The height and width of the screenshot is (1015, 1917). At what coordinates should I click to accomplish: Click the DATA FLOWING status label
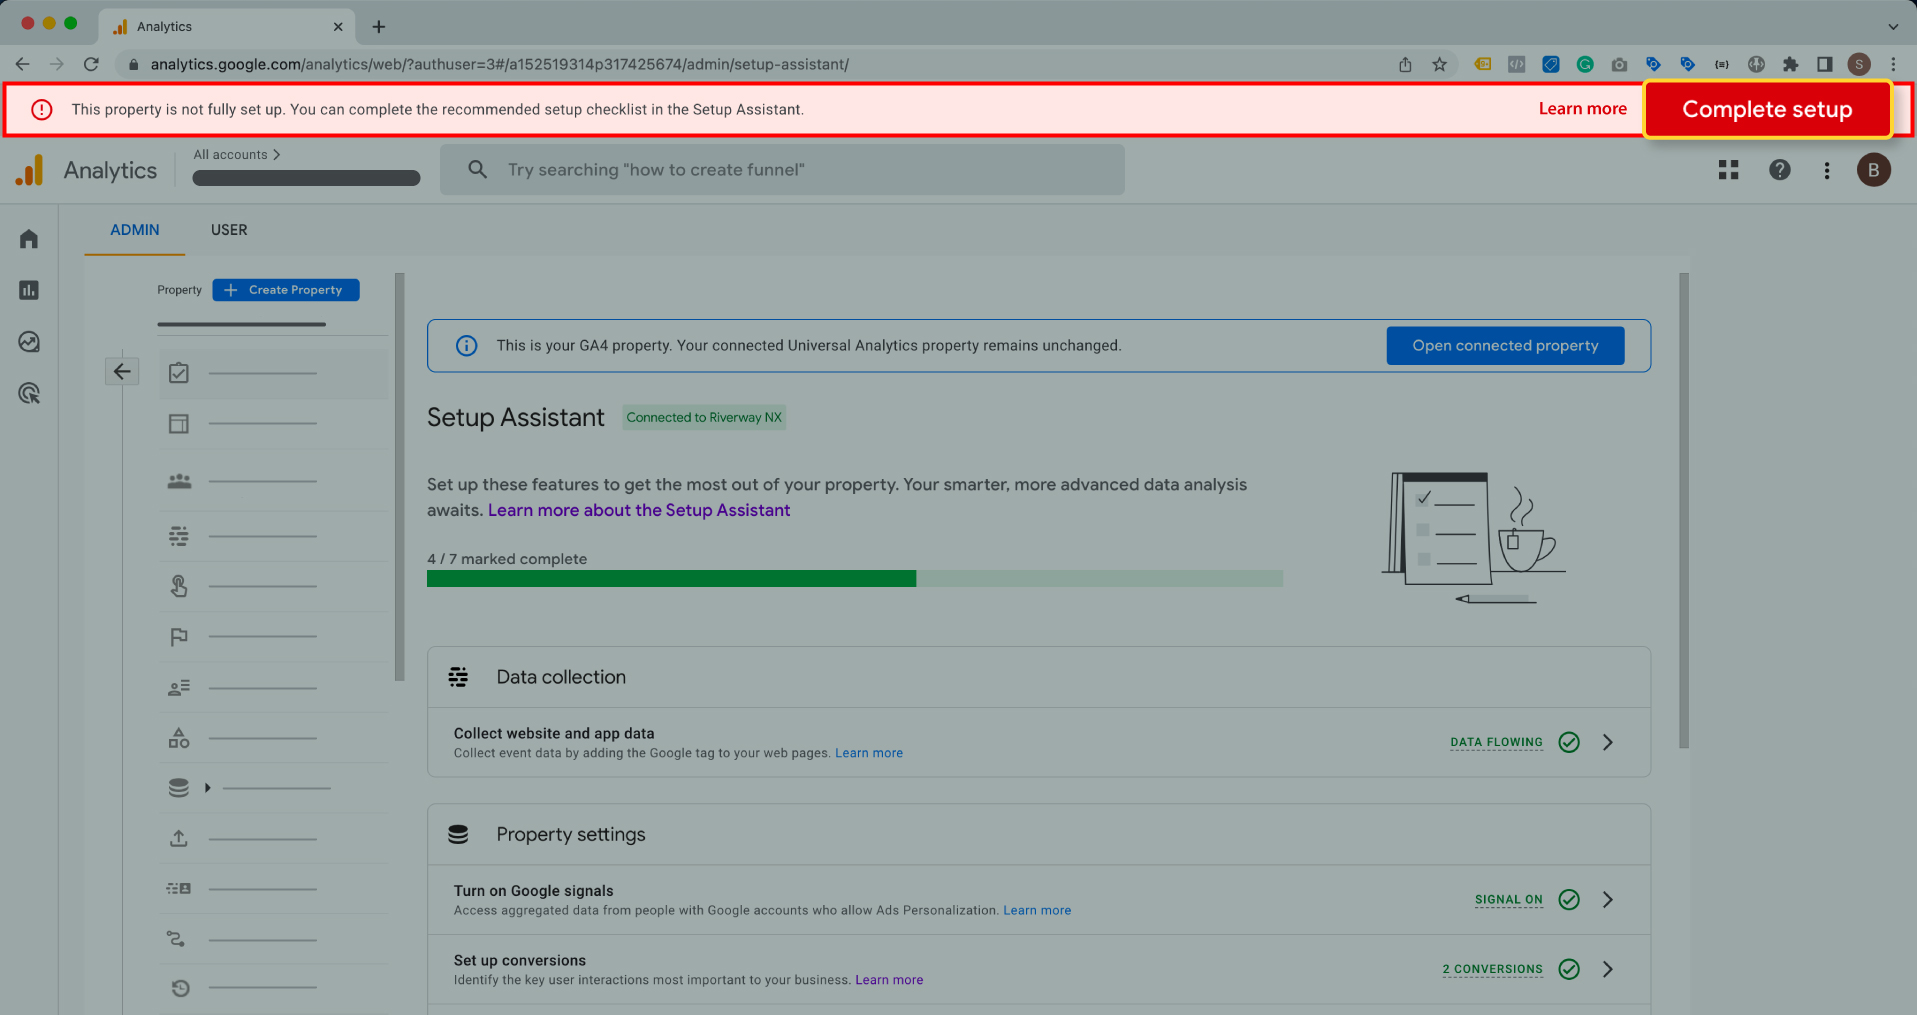pyautogui.click(x=1496, y=742)
